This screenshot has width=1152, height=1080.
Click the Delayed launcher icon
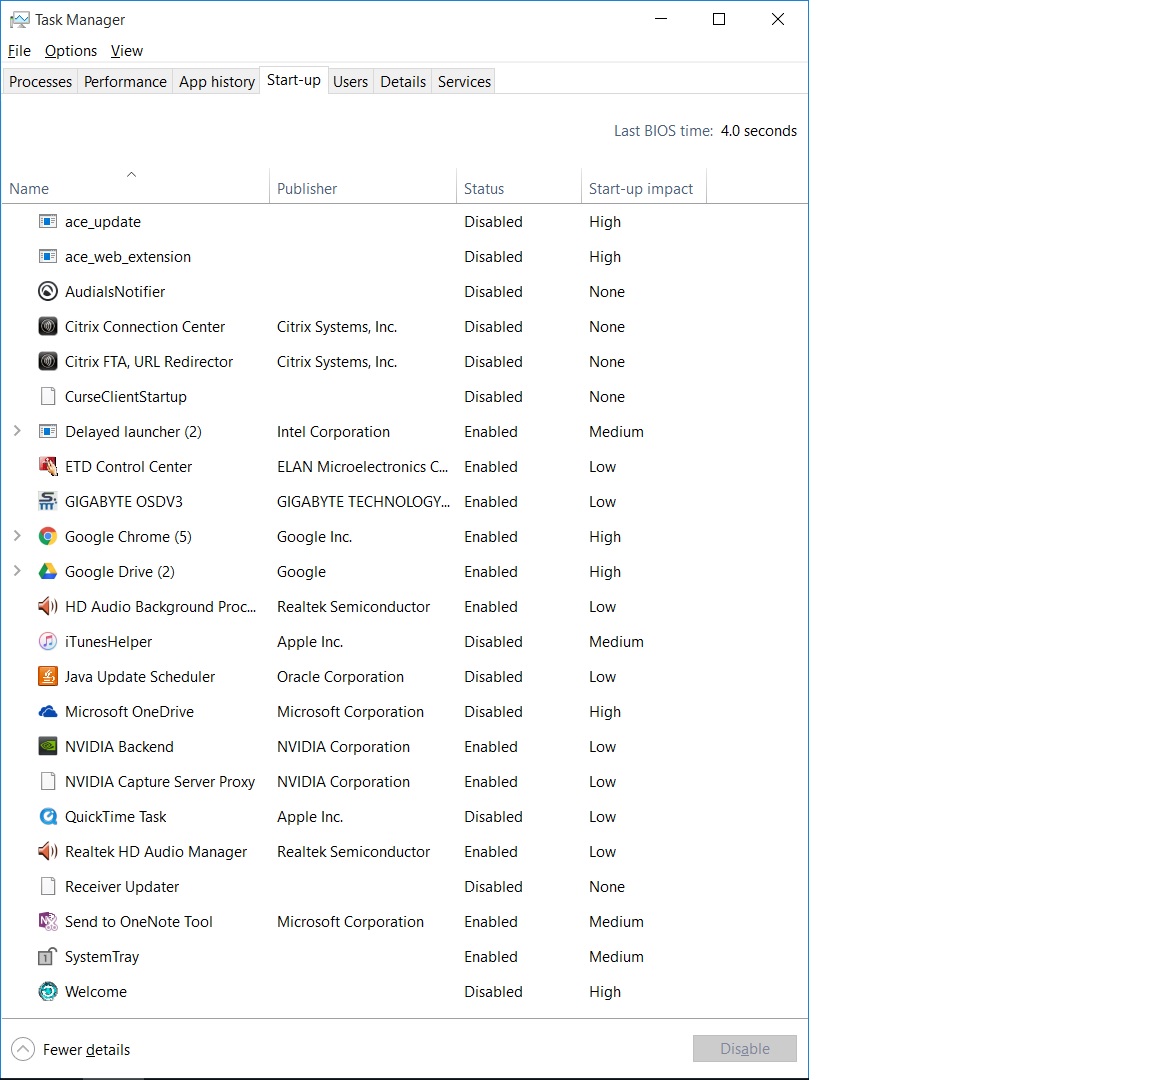coord(48,432)
